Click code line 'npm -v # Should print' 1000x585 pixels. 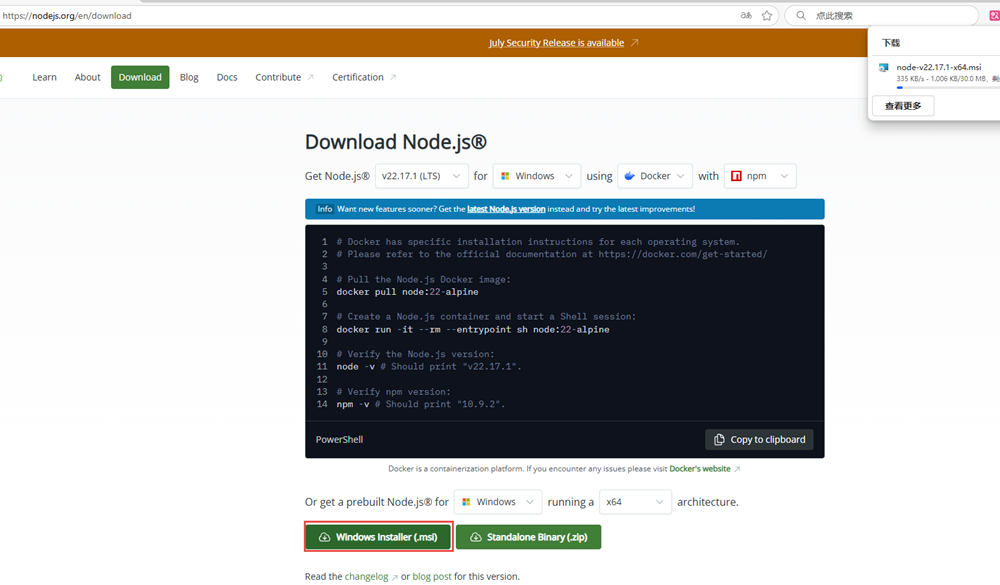click(420, 404)
